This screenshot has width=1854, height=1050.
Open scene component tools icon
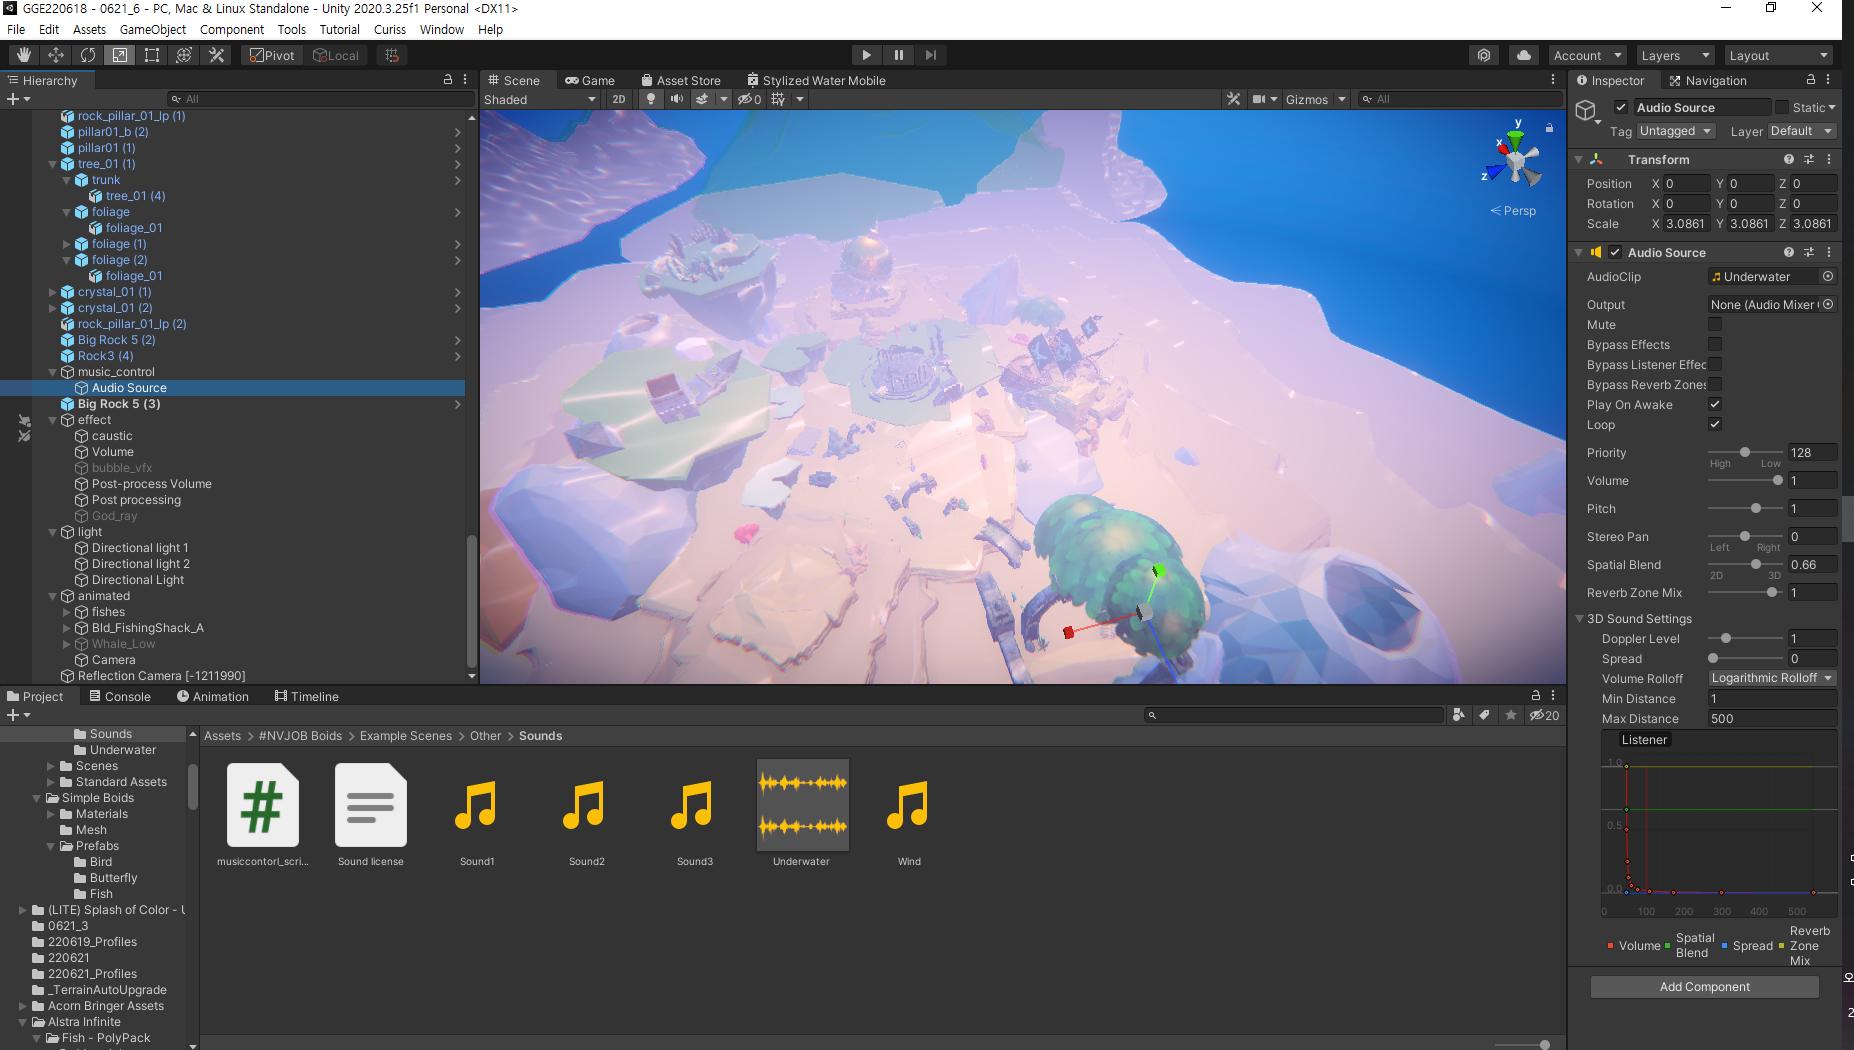pyautogui.click(x=1234, y=99)
